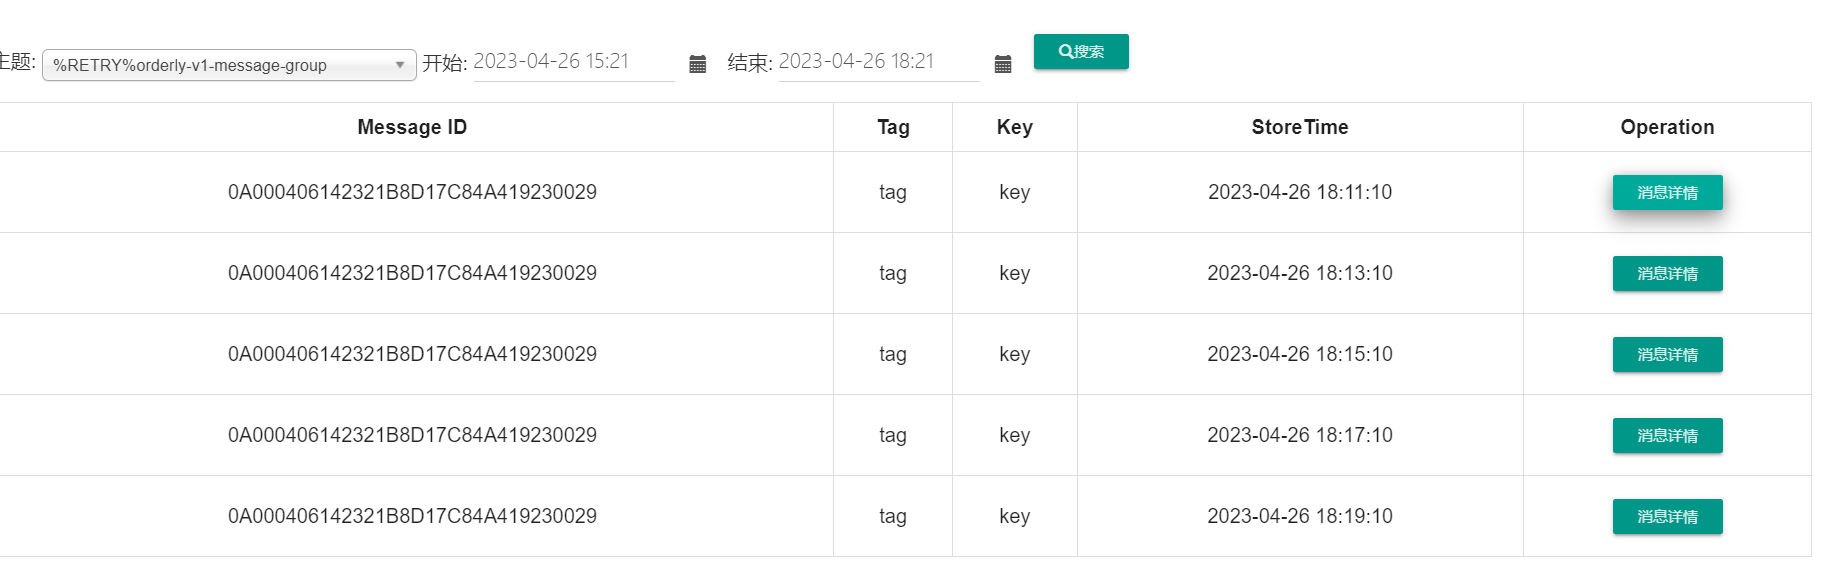Open the start date calendar picker
Viewport: 1823px width, 585px height.
[698, 63]
